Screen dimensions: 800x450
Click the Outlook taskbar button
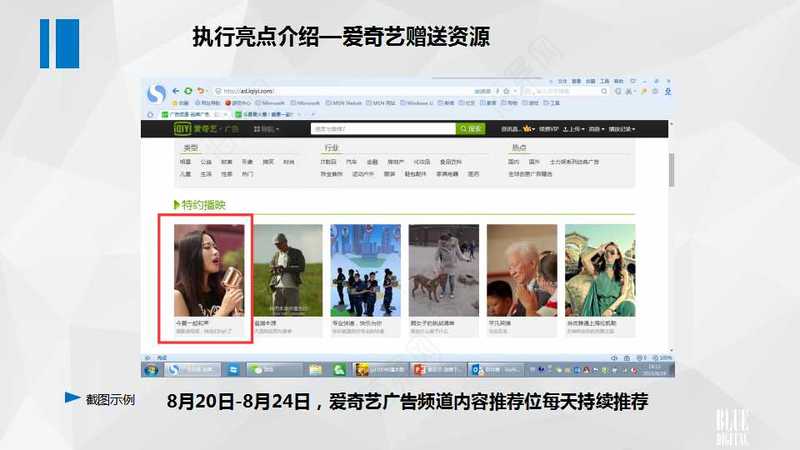(x=497, y=369)
